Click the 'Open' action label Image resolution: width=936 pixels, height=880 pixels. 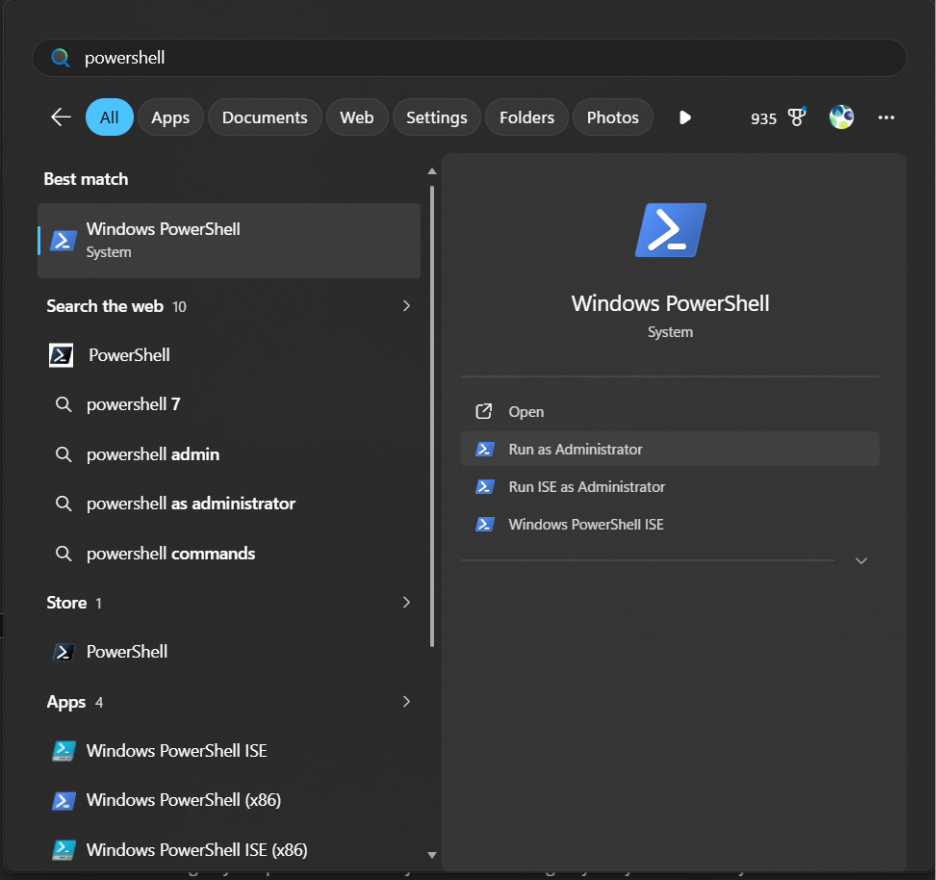click(x=526, y=412)
